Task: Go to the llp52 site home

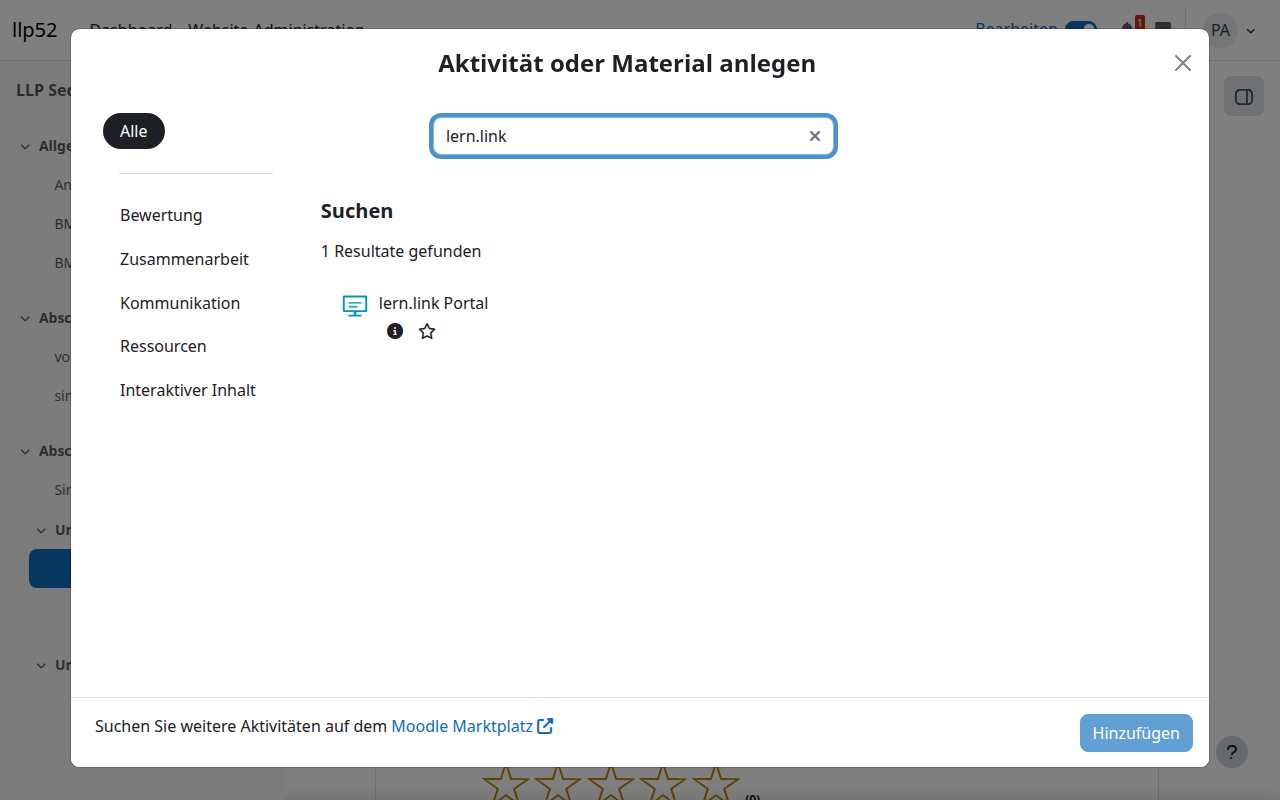Action: (x=35, y=30)
